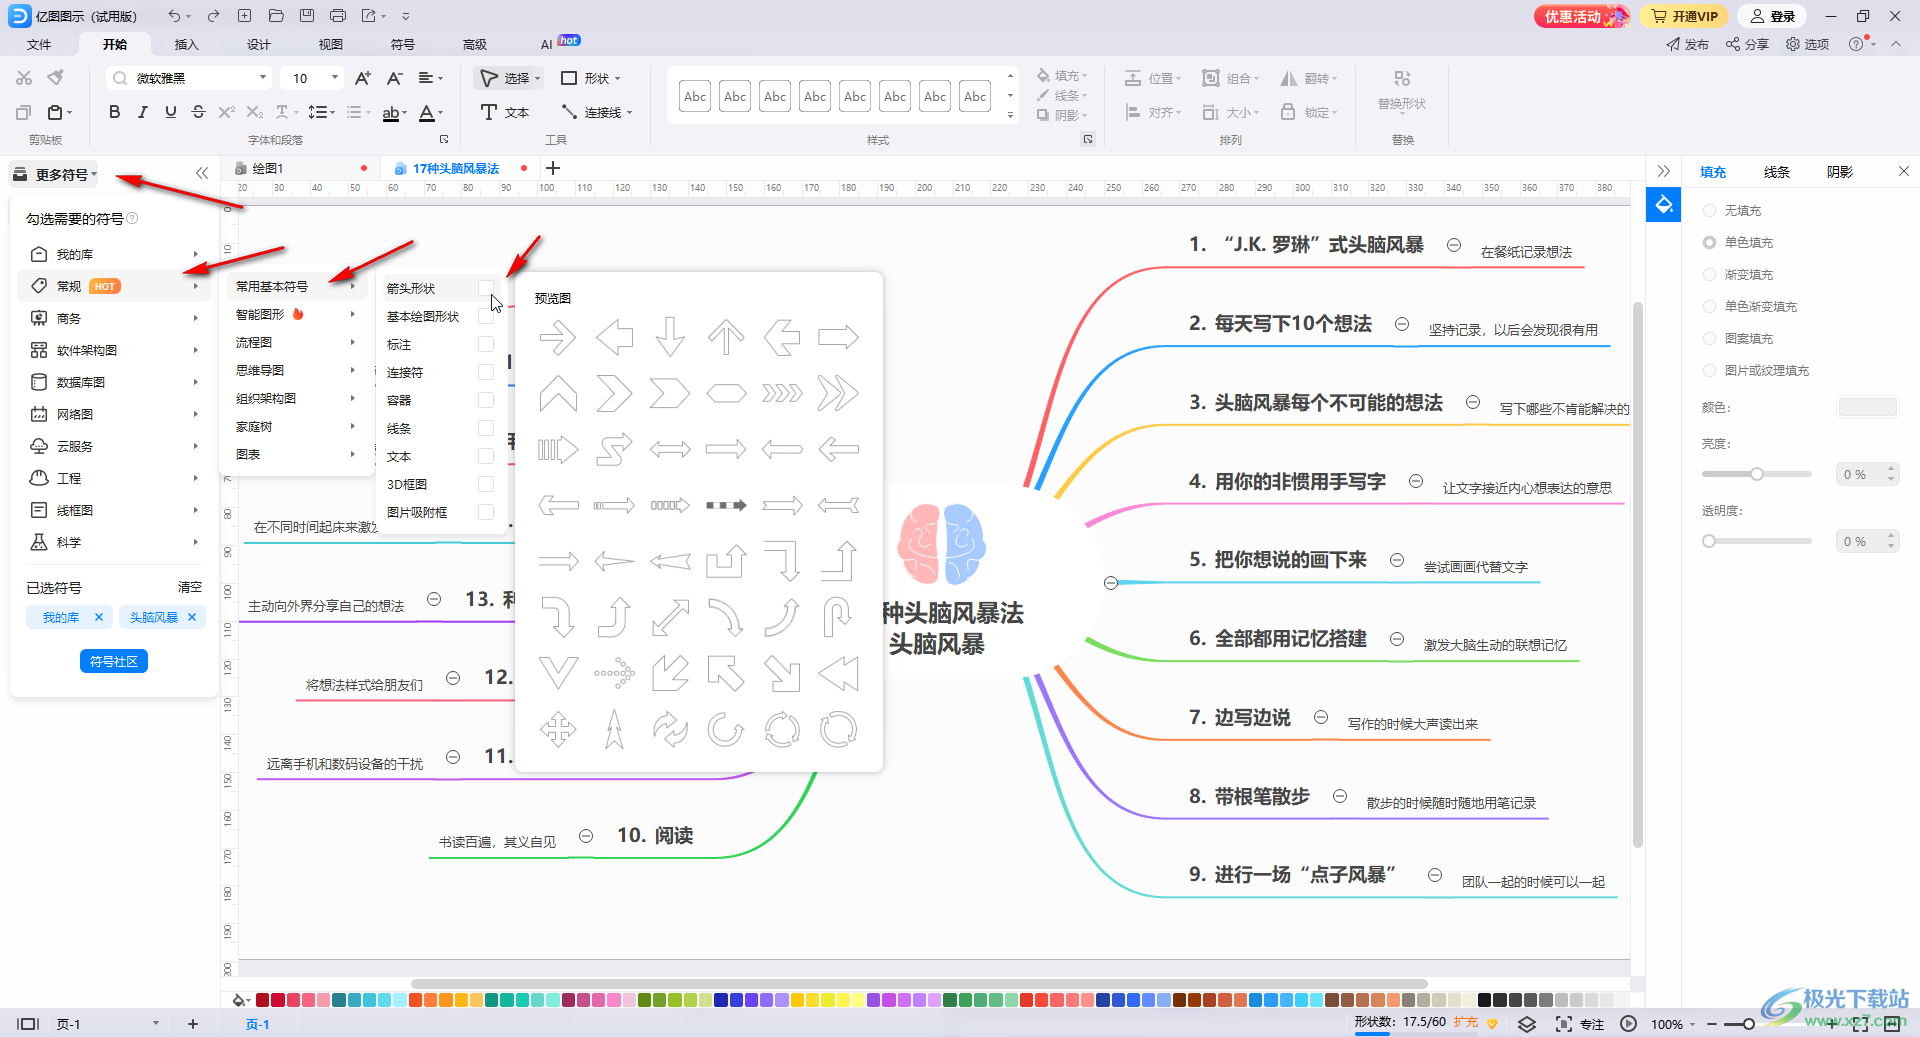The height and width of the screenshot is (1037, 1920).
Task: Switch to the 绘图1 document tab
Action: click(267, 168)
